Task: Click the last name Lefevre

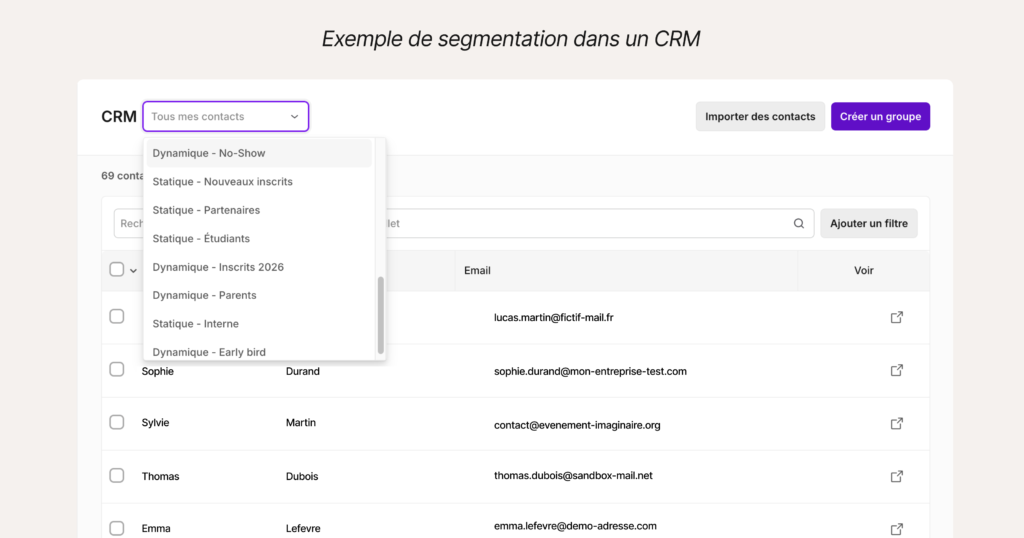Action: point(303,528)
